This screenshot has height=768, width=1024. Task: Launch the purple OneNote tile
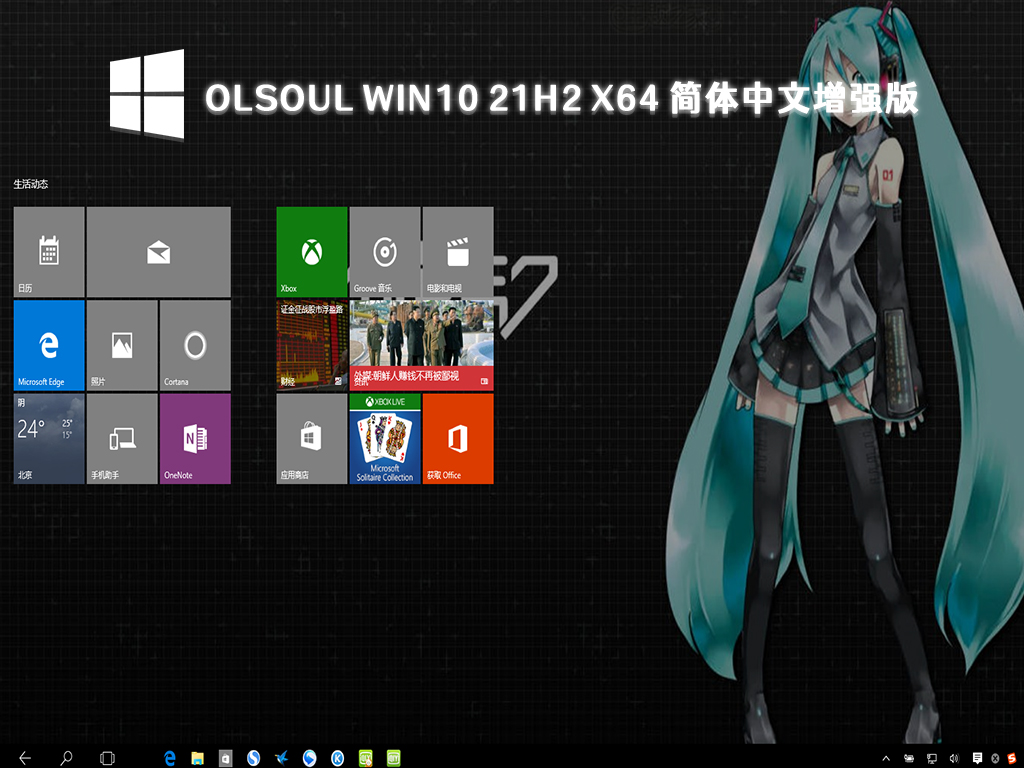point(195,438)
